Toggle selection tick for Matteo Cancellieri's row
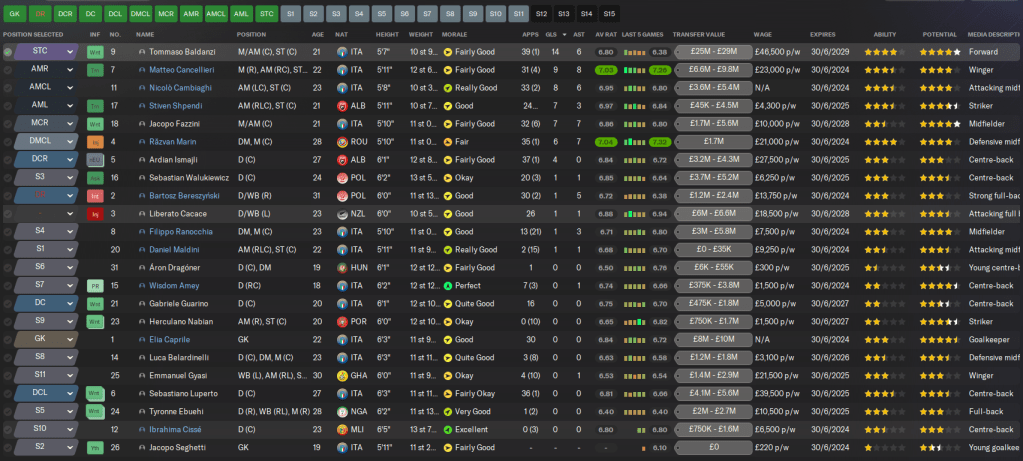1023x461 pixels. (x=8, y=69)
